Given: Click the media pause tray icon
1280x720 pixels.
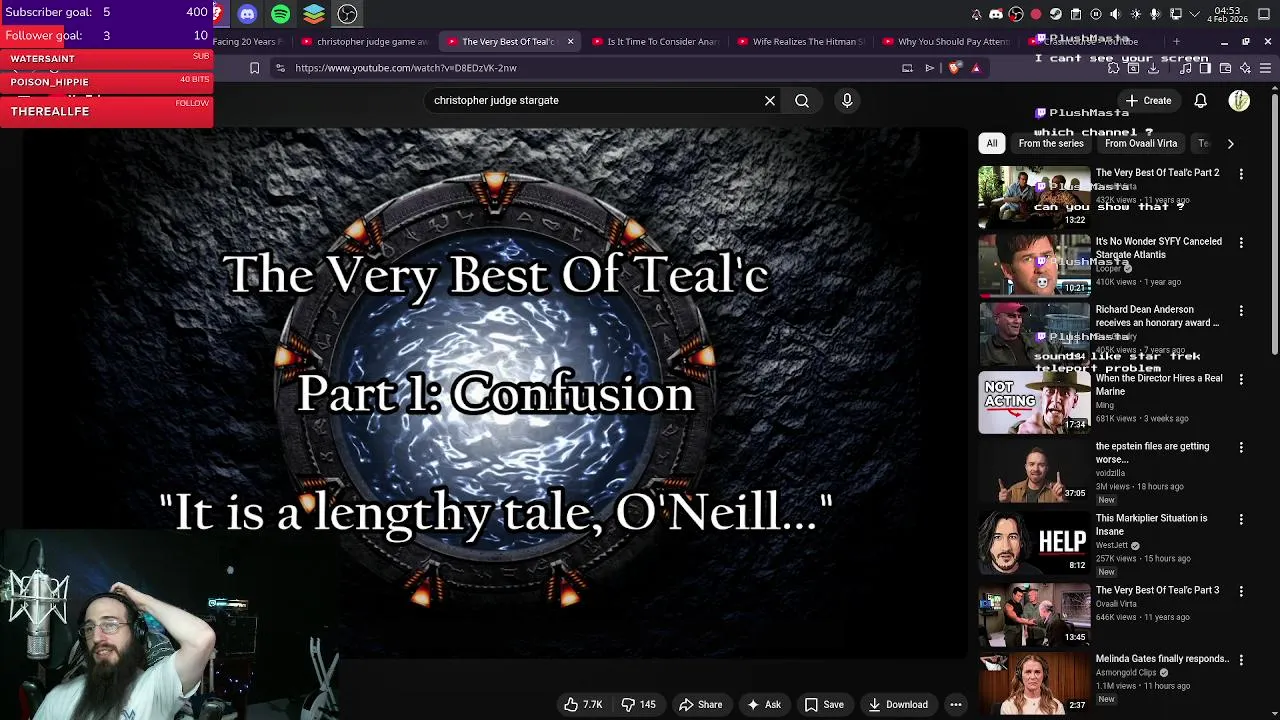Looking at the screenshot, I should [x=1096, y=14].
